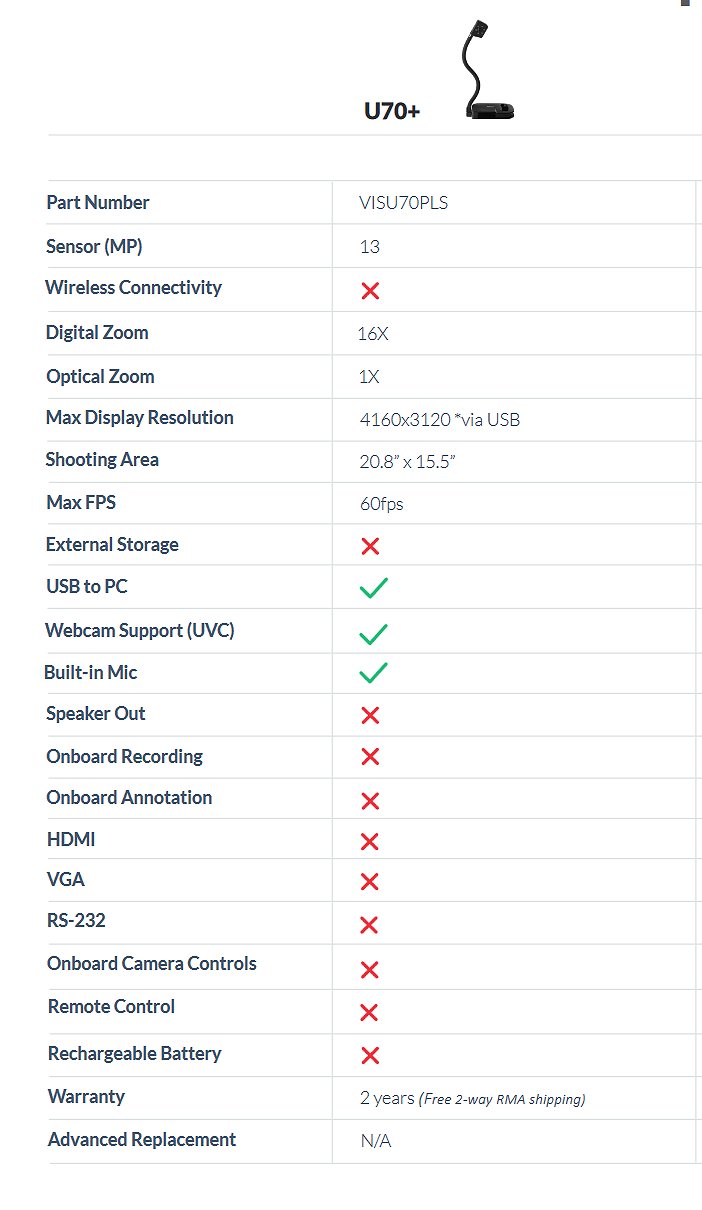702x1210 pixels.
Task: Click the red X for RS-232
Action: pos(369,925)
